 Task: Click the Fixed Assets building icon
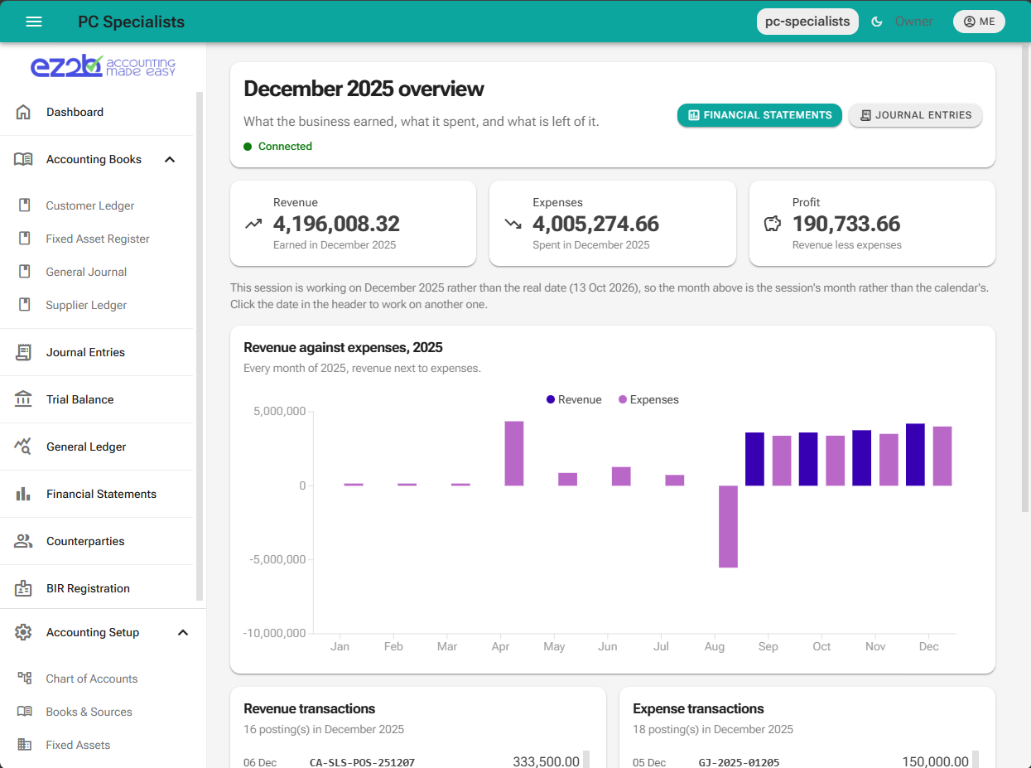pos(24,744)
